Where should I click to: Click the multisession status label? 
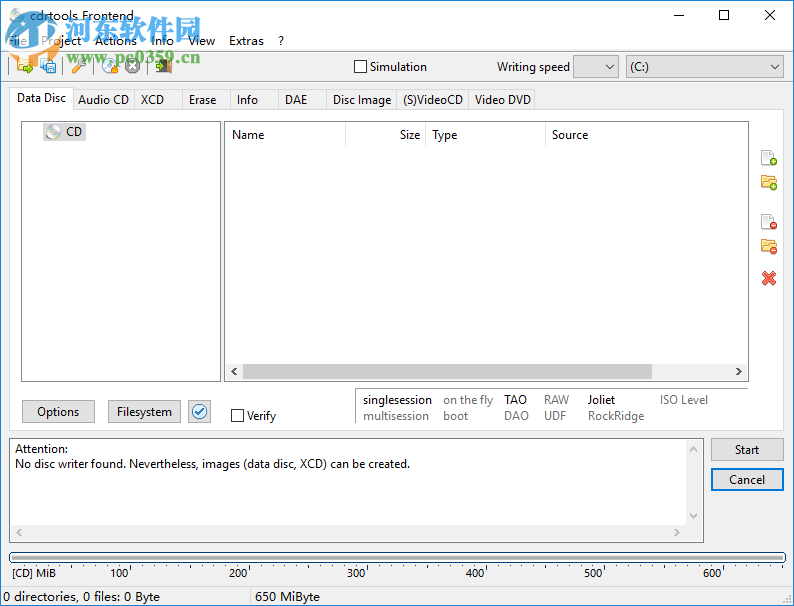(395, 416)
